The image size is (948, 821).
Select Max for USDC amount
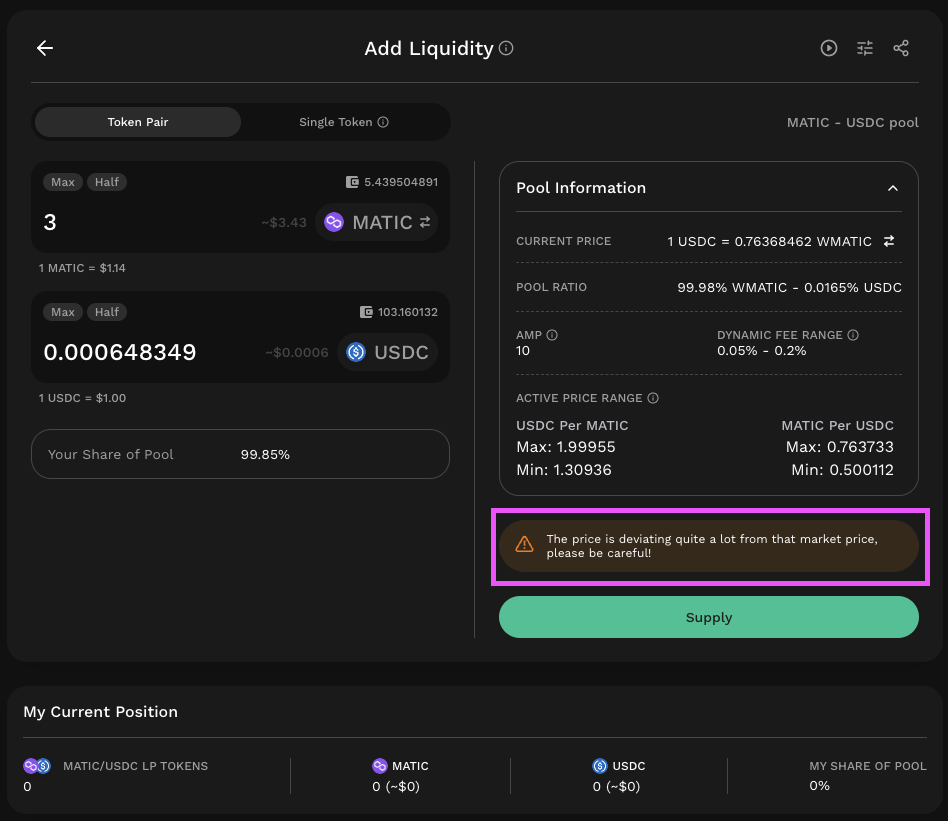tap(63, 312)
